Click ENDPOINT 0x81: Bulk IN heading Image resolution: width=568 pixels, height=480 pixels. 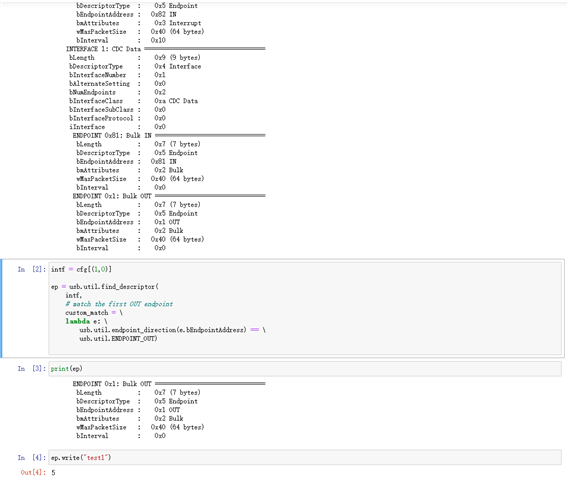point(112,135)
